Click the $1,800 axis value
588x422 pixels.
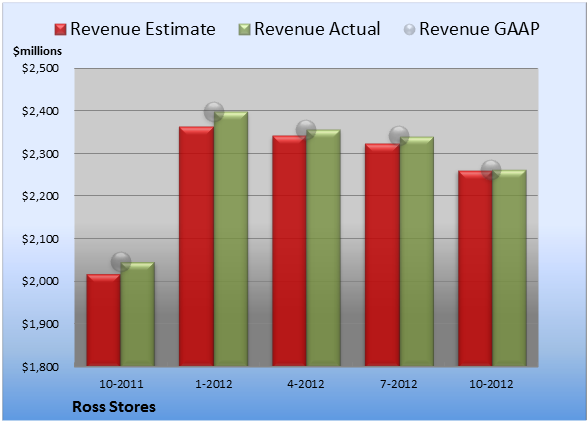40,367
